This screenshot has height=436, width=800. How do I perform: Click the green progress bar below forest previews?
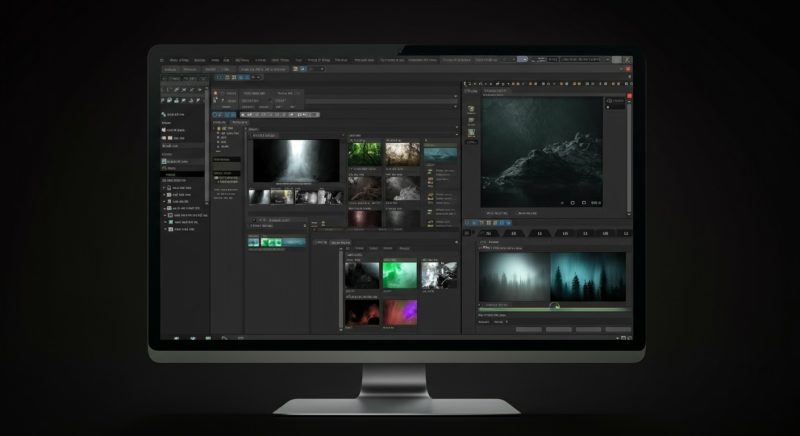click(554, 310)
